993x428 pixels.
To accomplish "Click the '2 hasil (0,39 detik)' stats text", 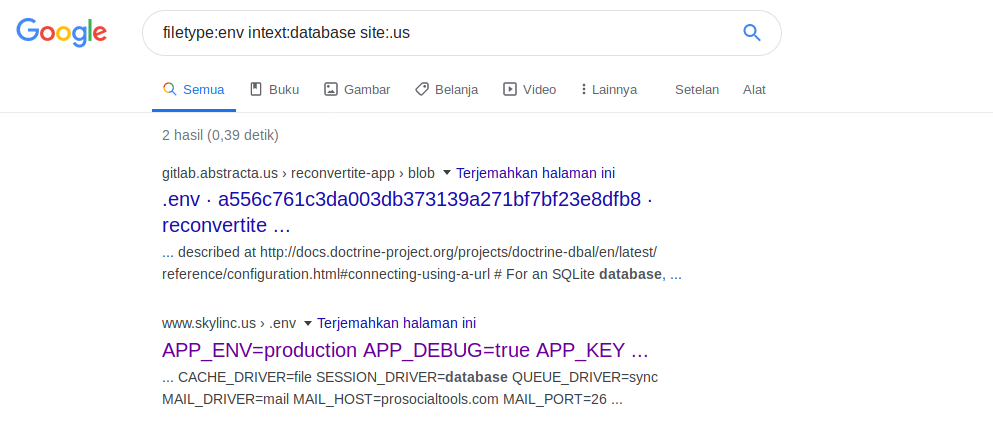I will pos(220,135).
